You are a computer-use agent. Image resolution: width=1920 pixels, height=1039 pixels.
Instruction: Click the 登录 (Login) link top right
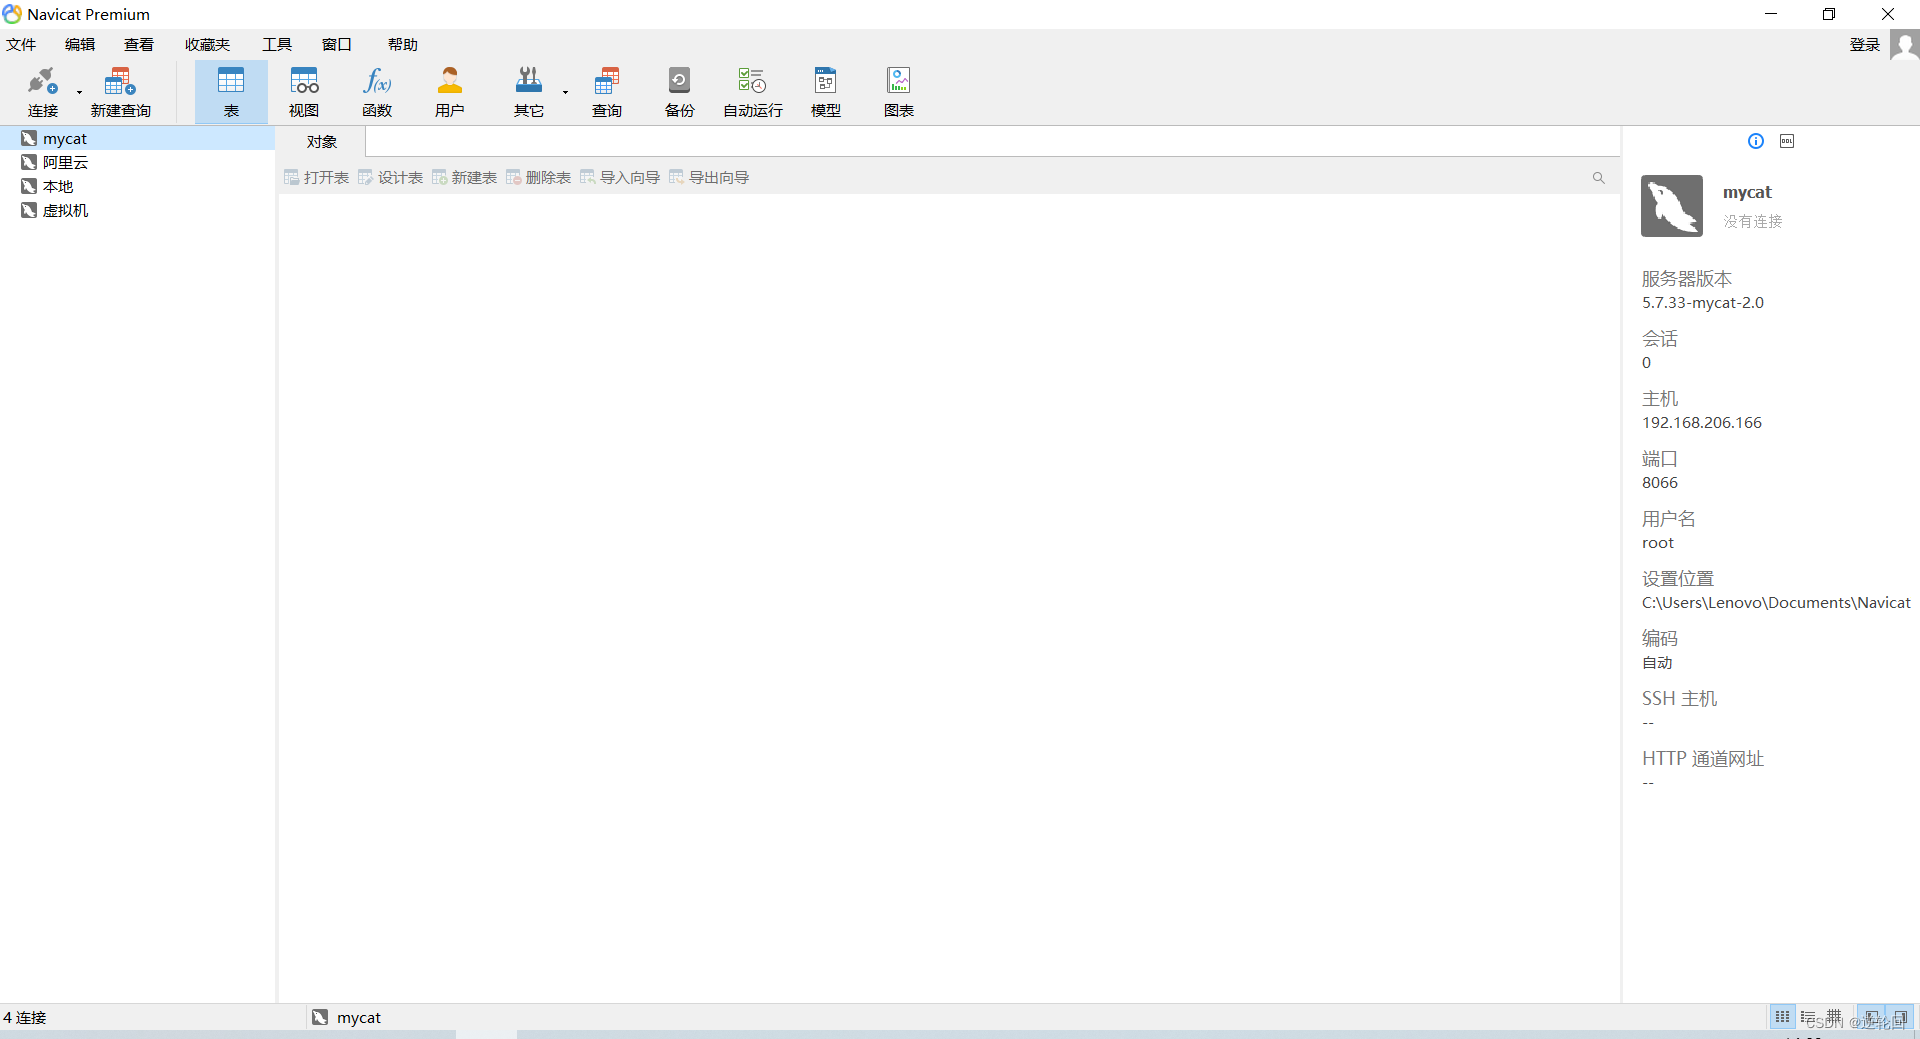click(x=1865, y=44)
